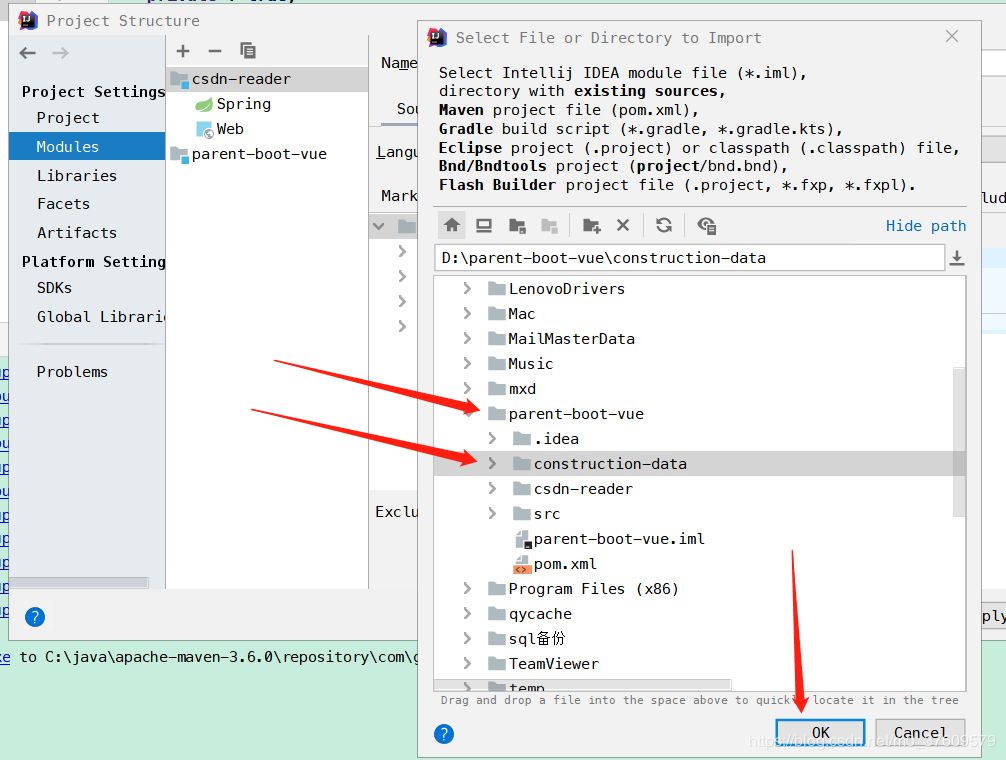Screen dimensions: 1006x760
Task: Close the import dialog
Action: tap(952, 37)
